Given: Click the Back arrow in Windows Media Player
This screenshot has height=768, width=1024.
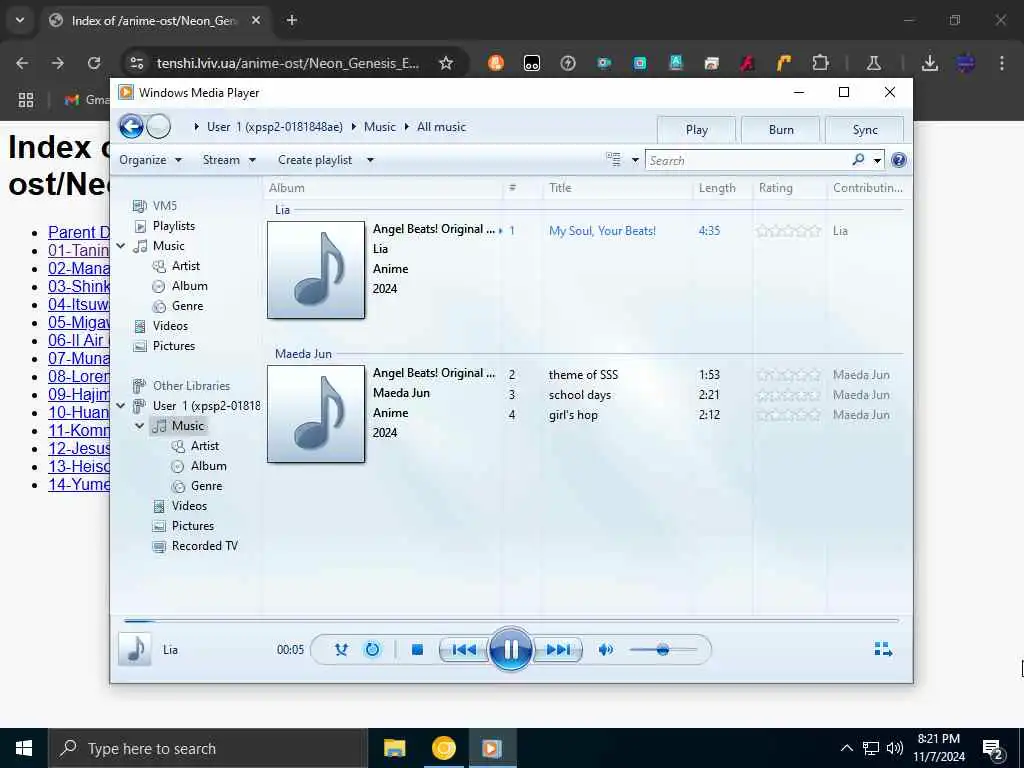Looking at the screenshot, I should [x=131, y=127].
